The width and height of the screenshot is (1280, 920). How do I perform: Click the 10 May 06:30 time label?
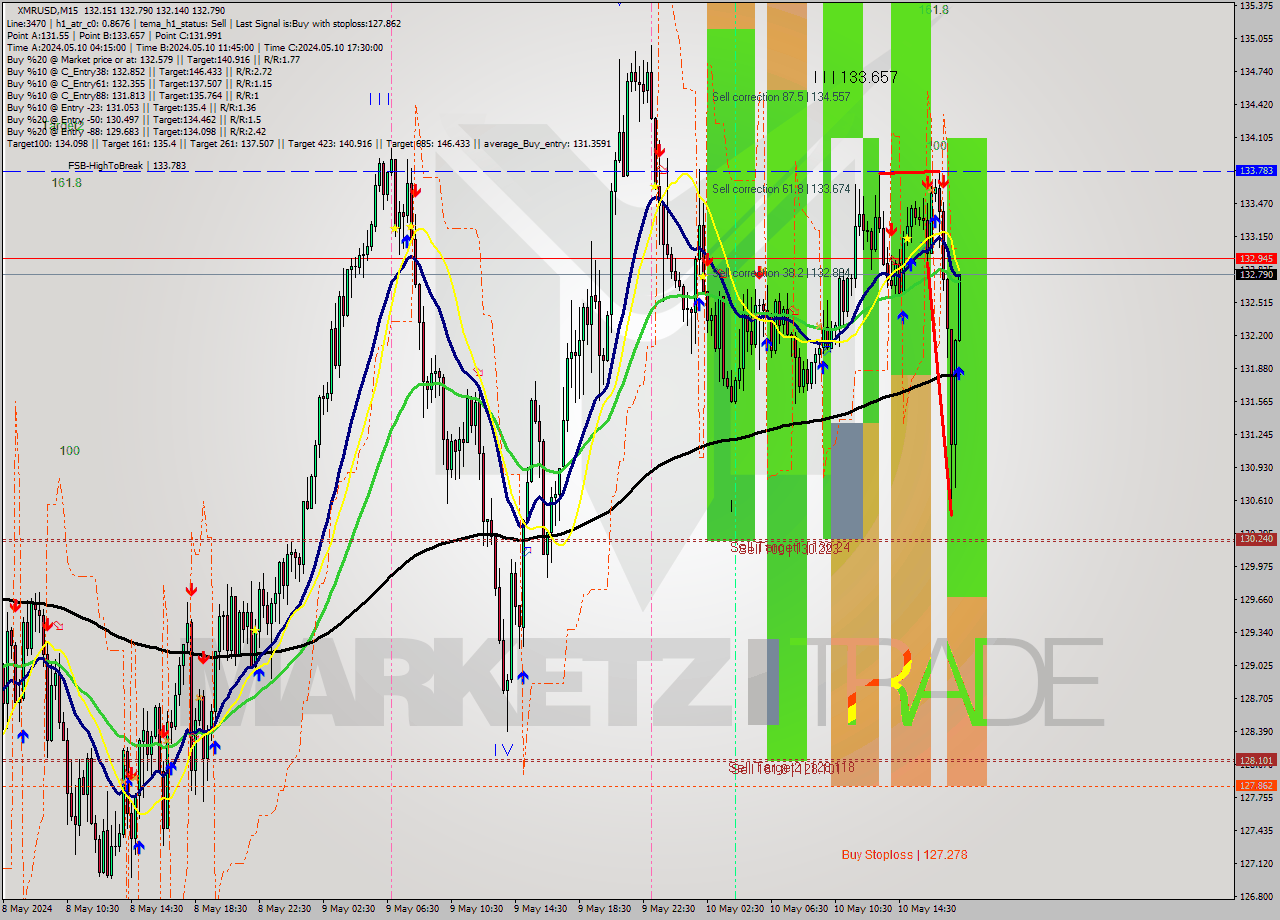point(799,909)
